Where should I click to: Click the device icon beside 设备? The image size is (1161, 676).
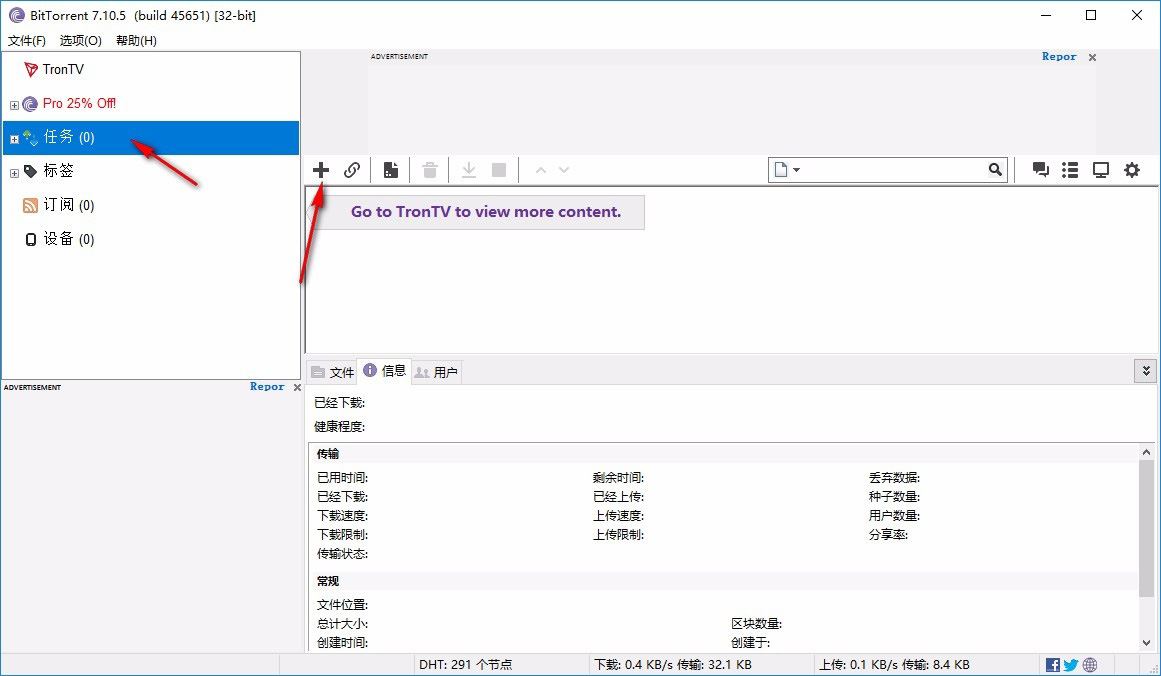(30, 239)
